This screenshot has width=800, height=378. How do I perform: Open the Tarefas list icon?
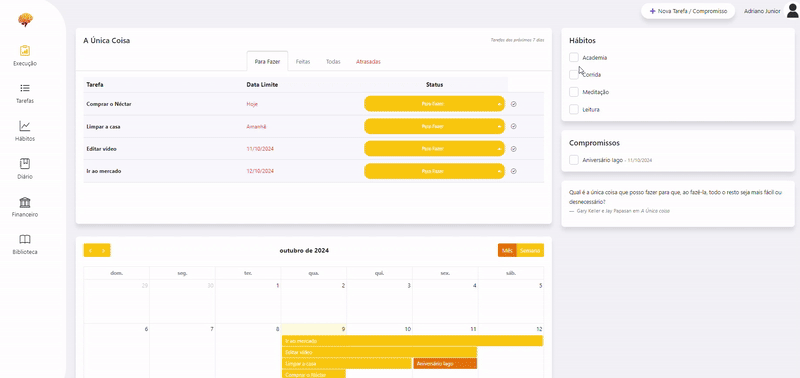pos(25,88)
